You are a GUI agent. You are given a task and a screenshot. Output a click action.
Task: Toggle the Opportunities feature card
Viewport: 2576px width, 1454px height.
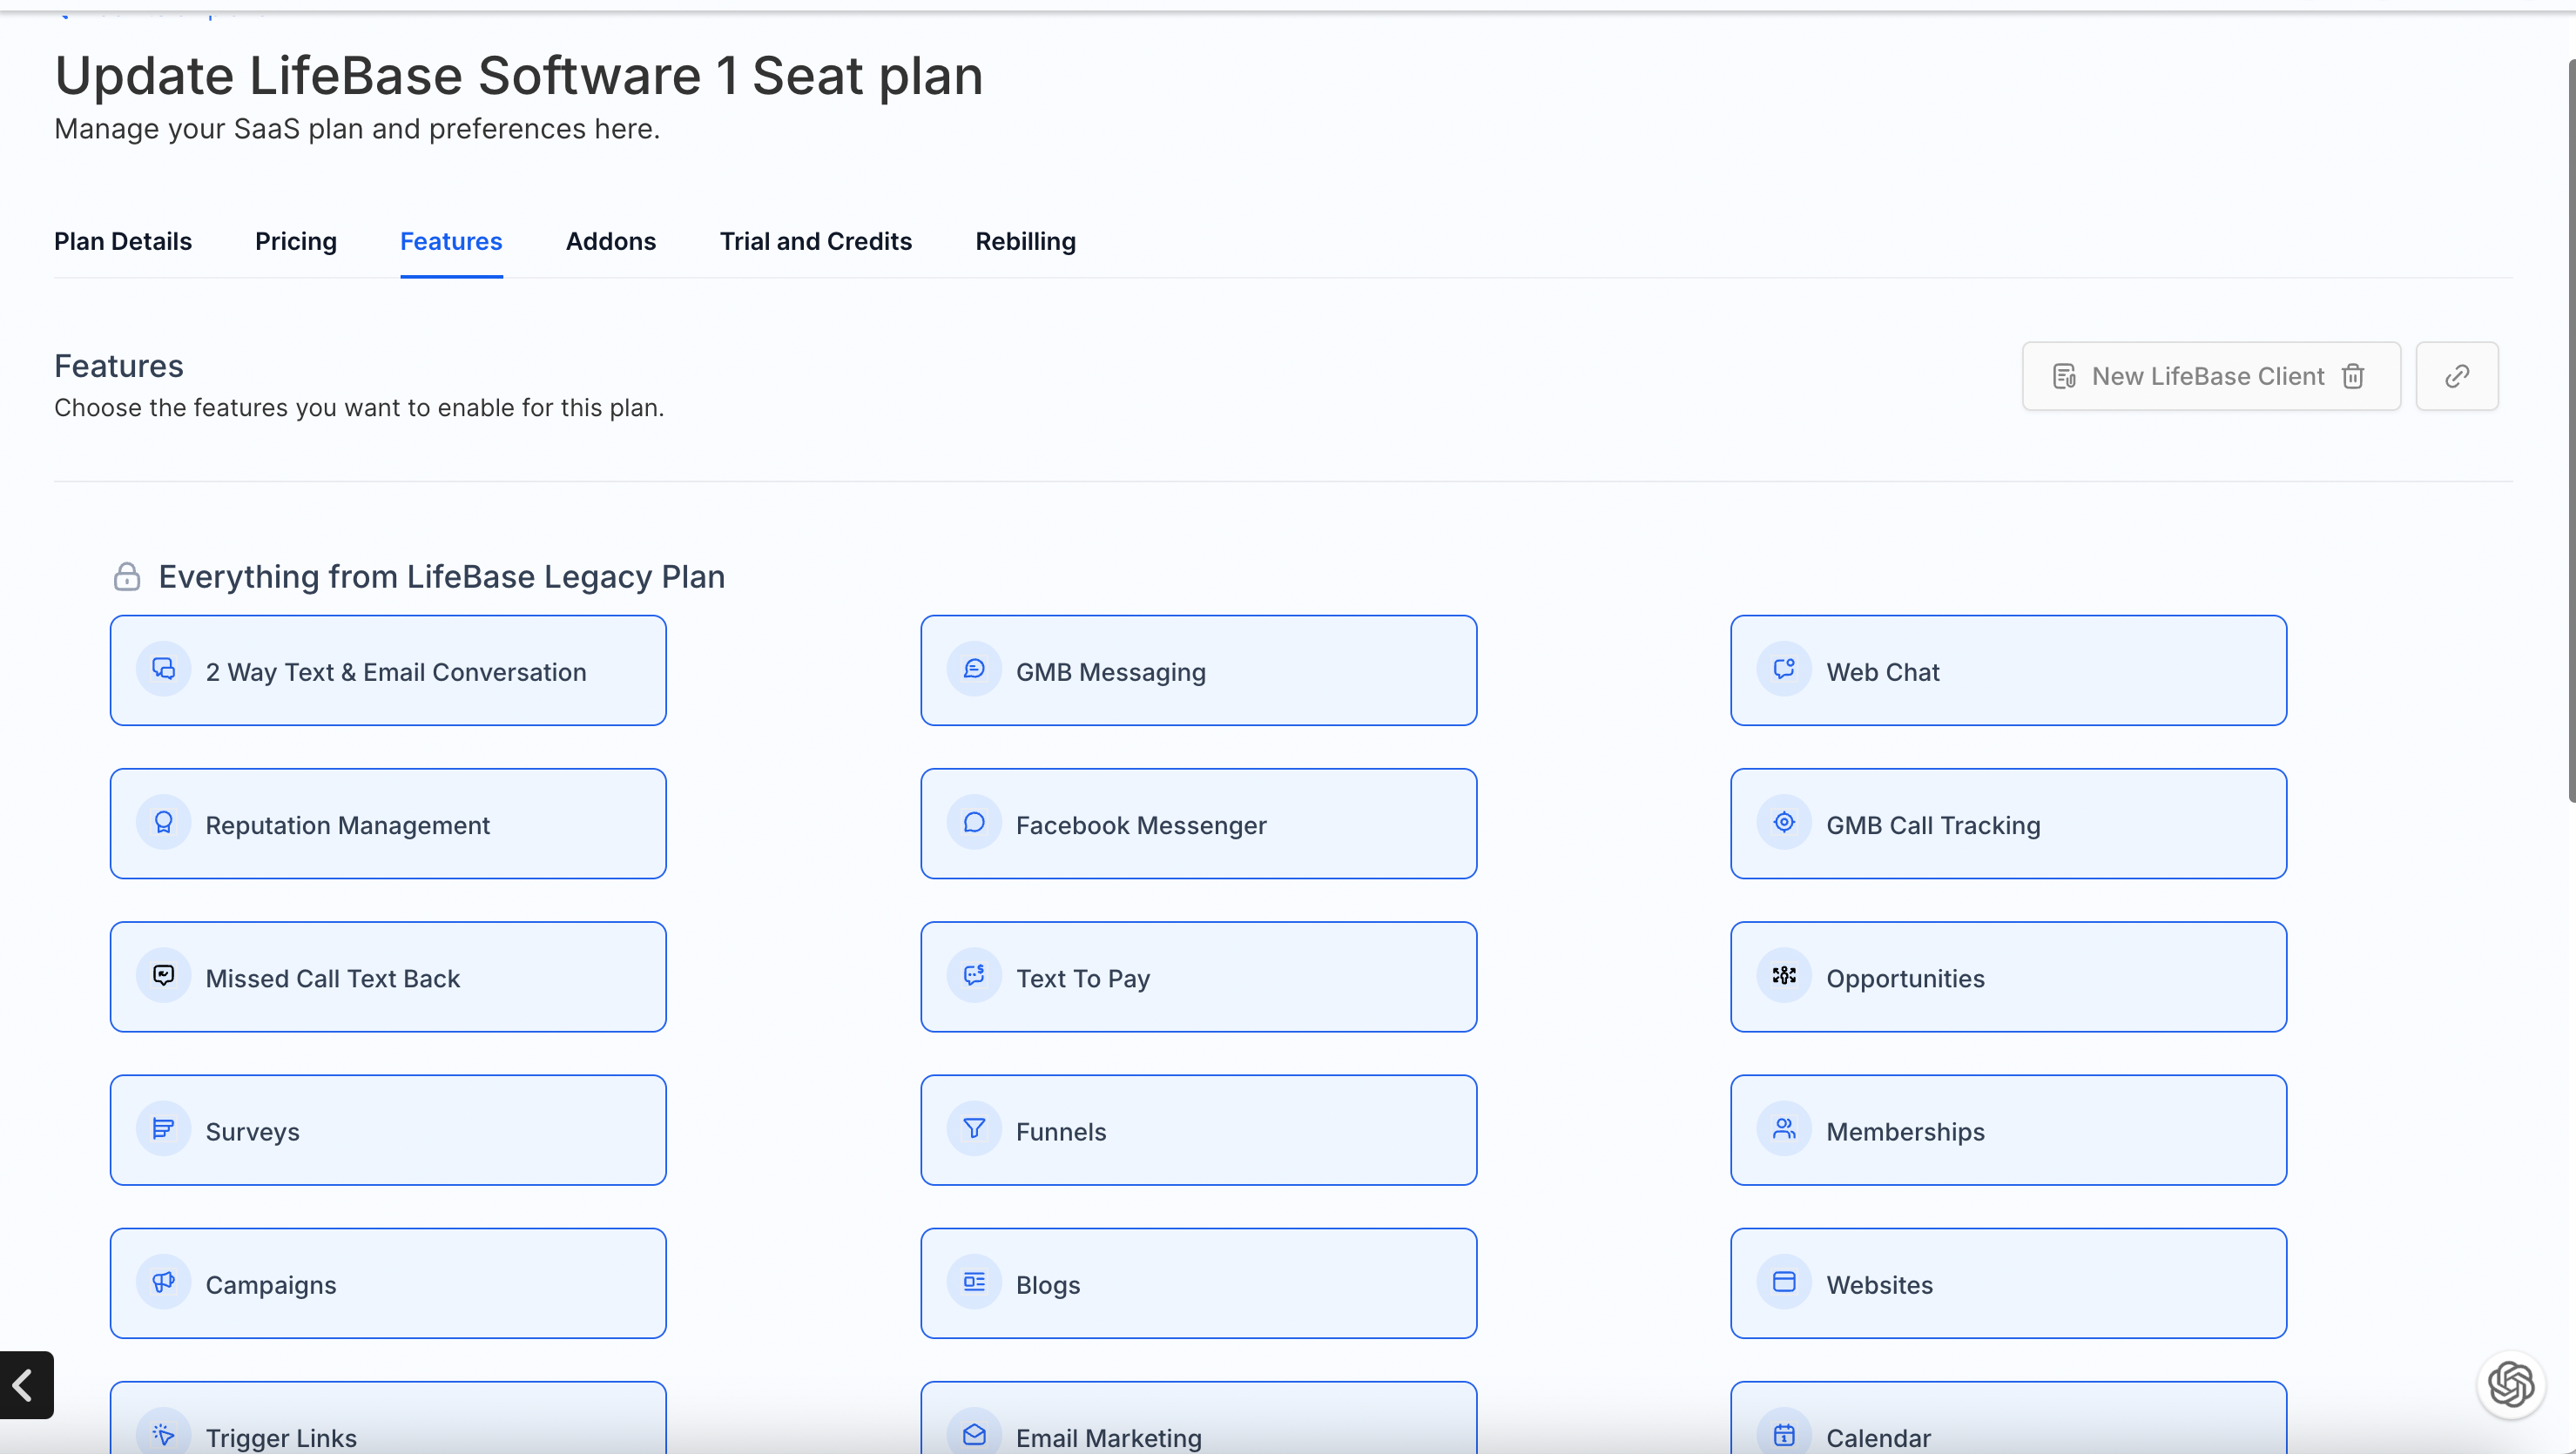coord(2008,977)
